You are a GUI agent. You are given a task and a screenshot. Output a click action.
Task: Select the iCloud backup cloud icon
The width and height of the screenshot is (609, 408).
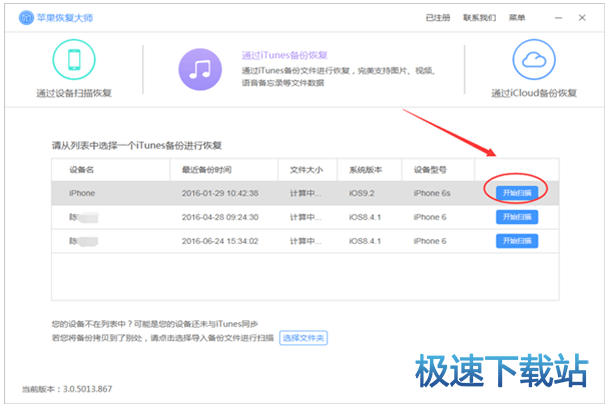(534, 60)
